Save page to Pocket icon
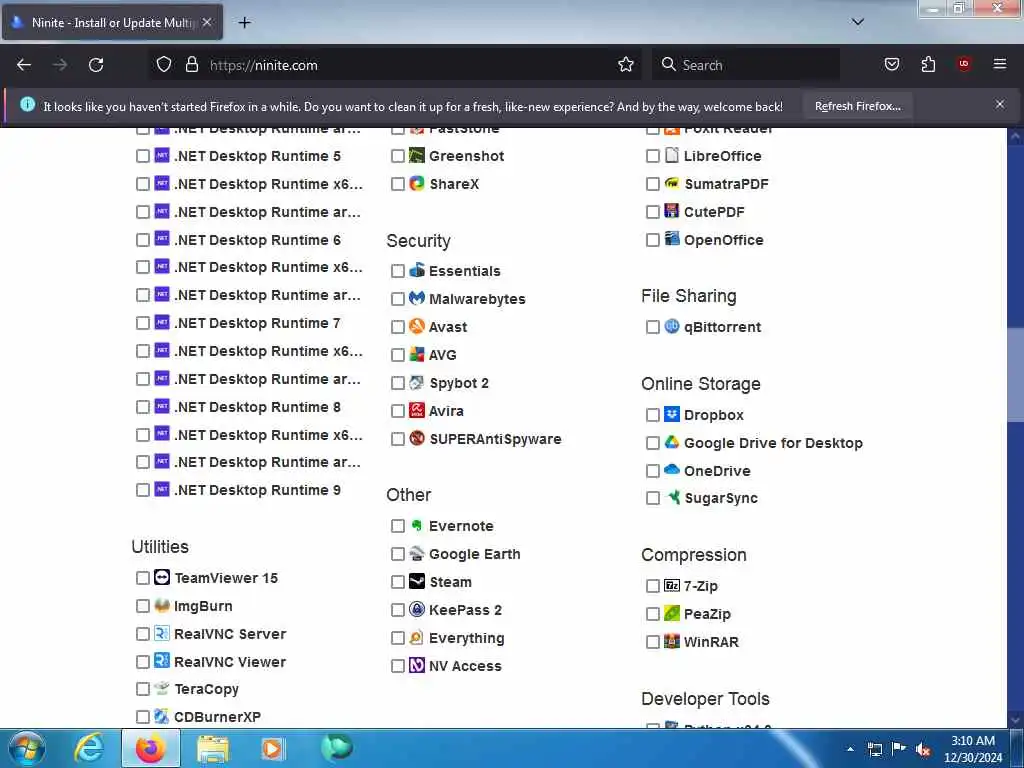 coord(892,64)
